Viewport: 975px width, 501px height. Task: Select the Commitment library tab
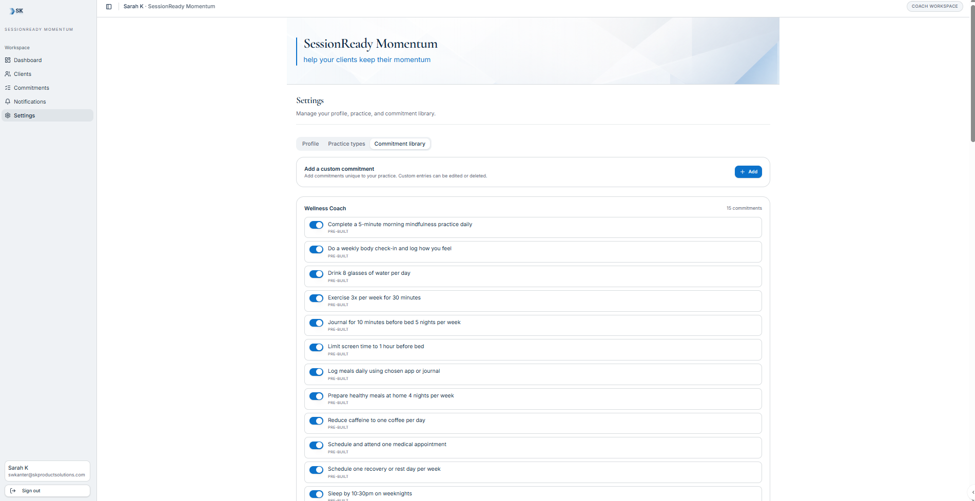coord(400,144)
